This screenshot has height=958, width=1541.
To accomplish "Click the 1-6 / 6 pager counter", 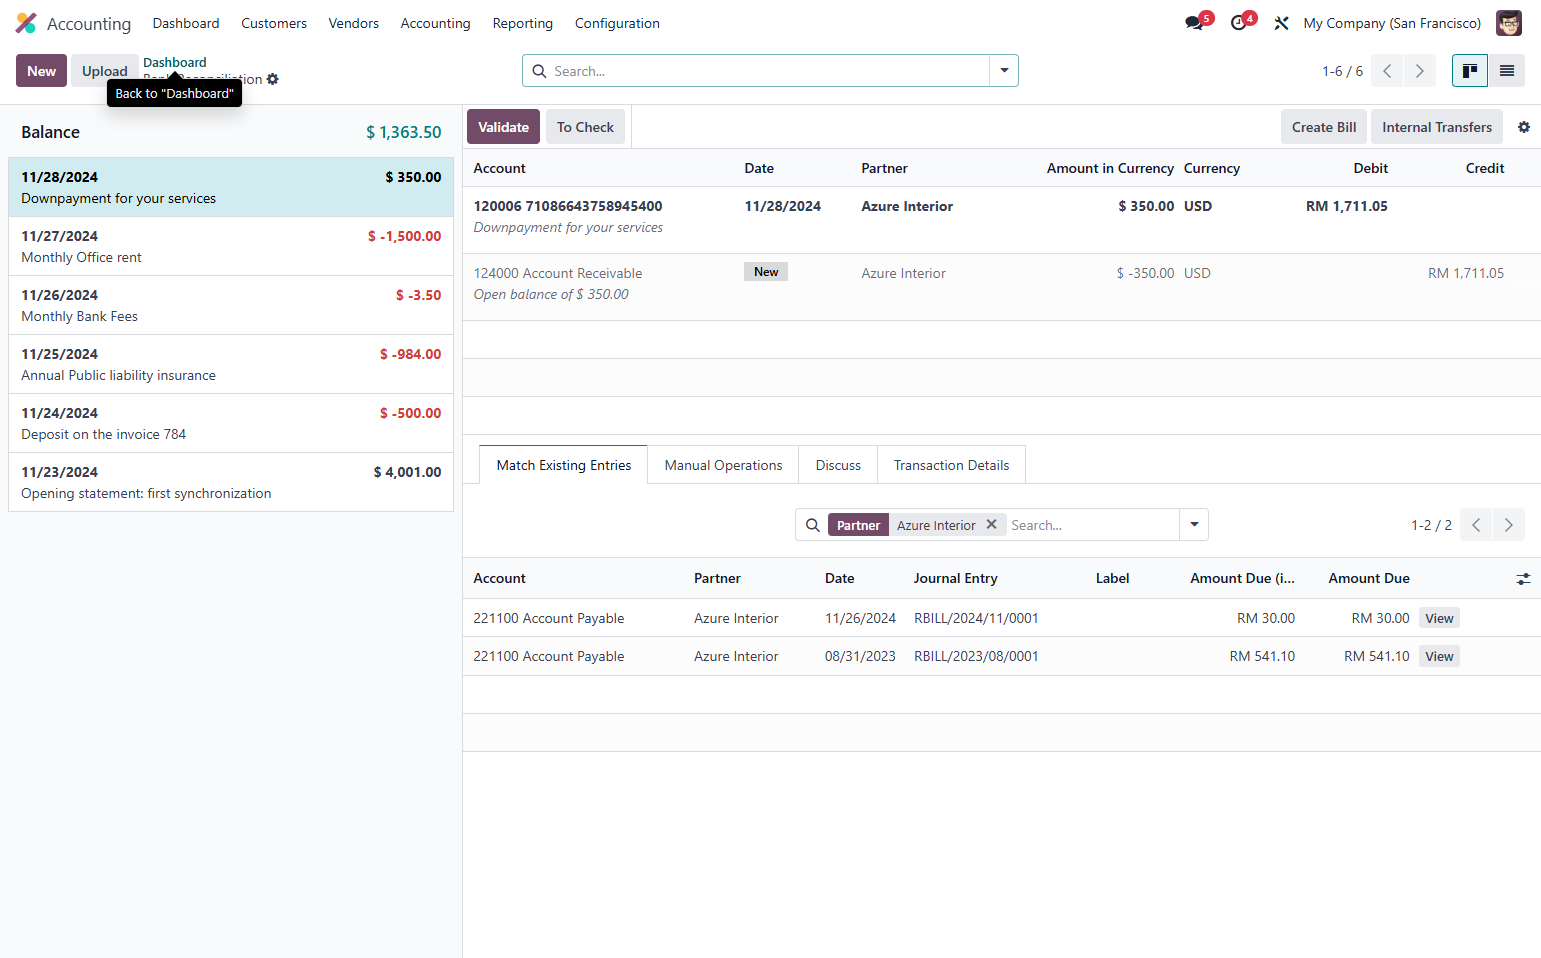I will (1342, 71).
